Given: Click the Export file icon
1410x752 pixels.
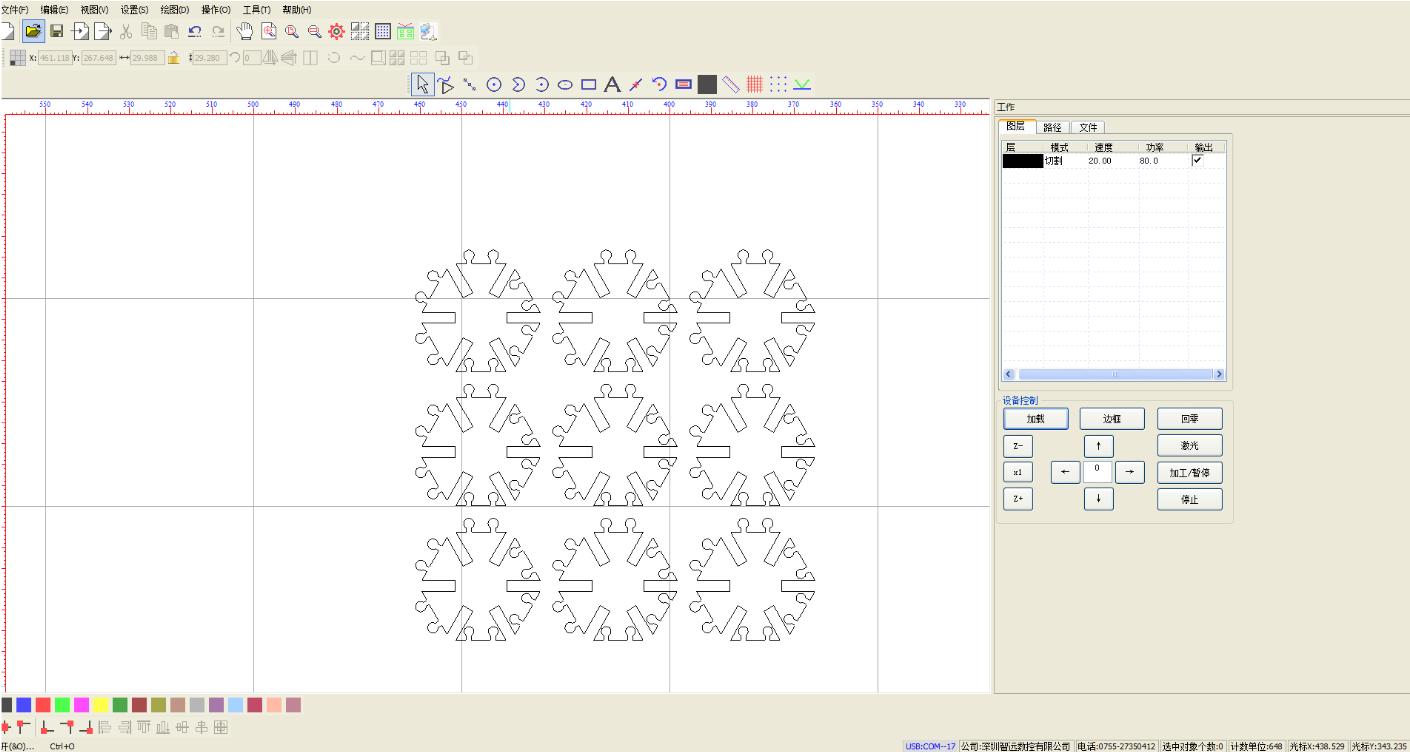Looking at the screenshot, I should pos(102,31).
